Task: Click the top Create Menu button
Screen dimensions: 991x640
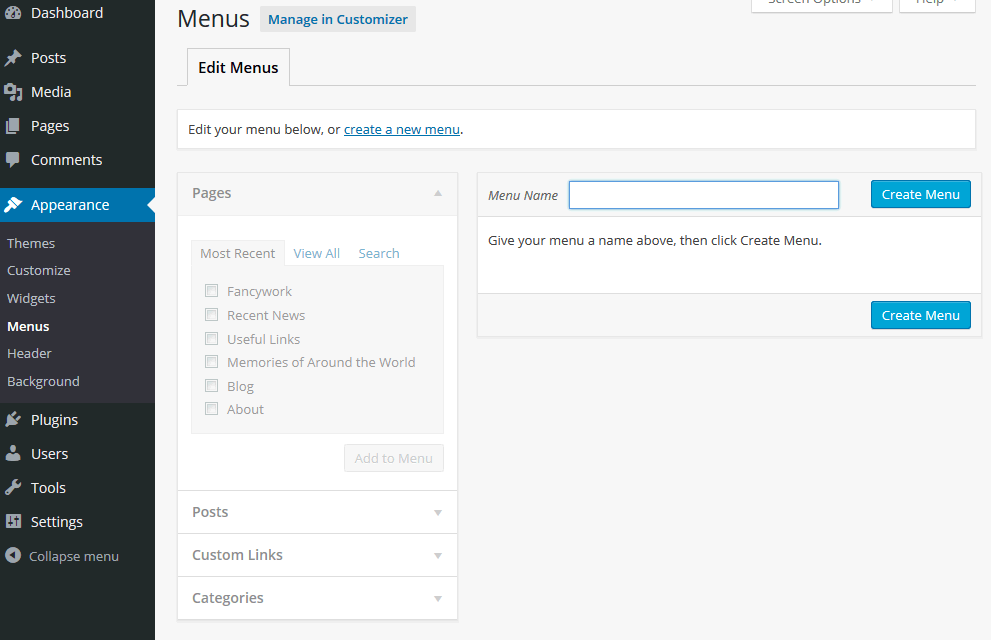Action: pos(921,194)
